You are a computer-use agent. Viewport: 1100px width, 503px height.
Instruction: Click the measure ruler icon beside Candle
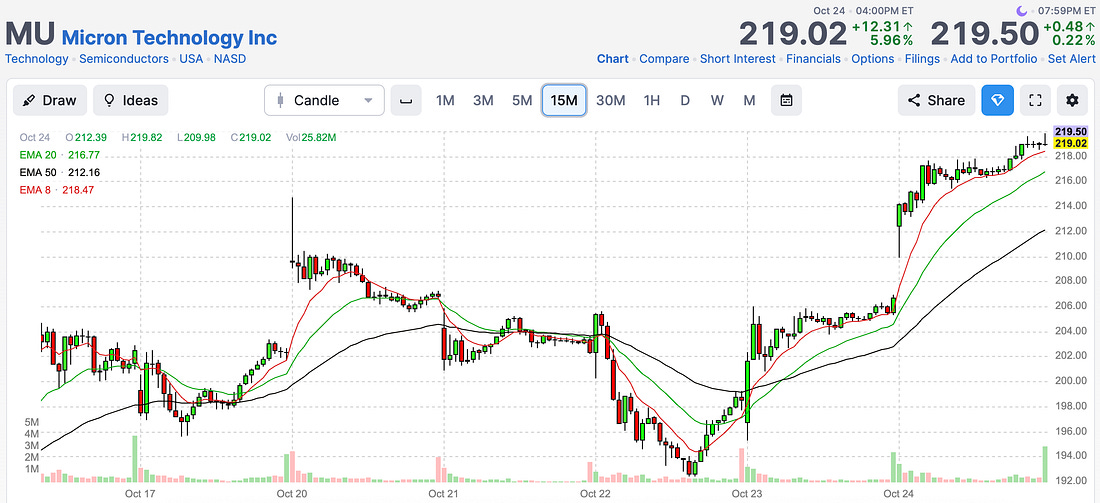click(406, 100)
